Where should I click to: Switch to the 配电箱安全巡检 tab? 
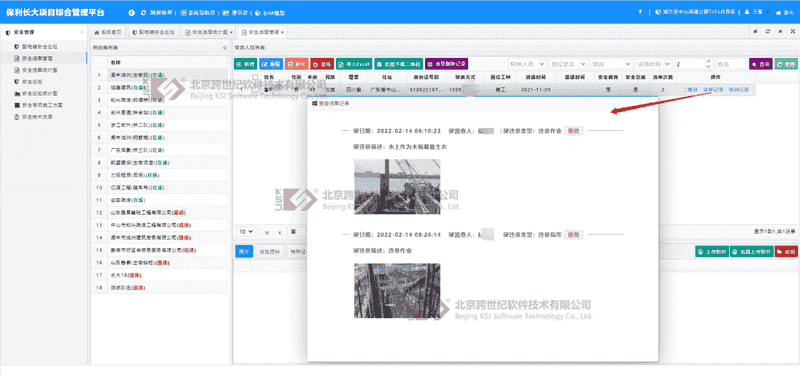coord(153,32)
